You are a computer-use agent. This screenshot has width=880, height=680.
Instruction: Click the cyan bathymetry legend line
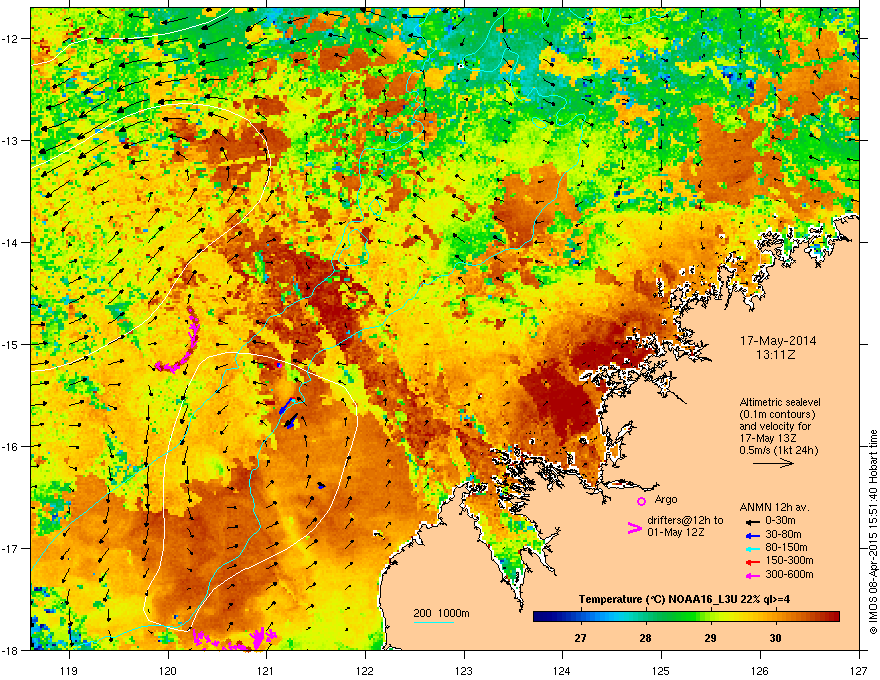coord(434,622)
